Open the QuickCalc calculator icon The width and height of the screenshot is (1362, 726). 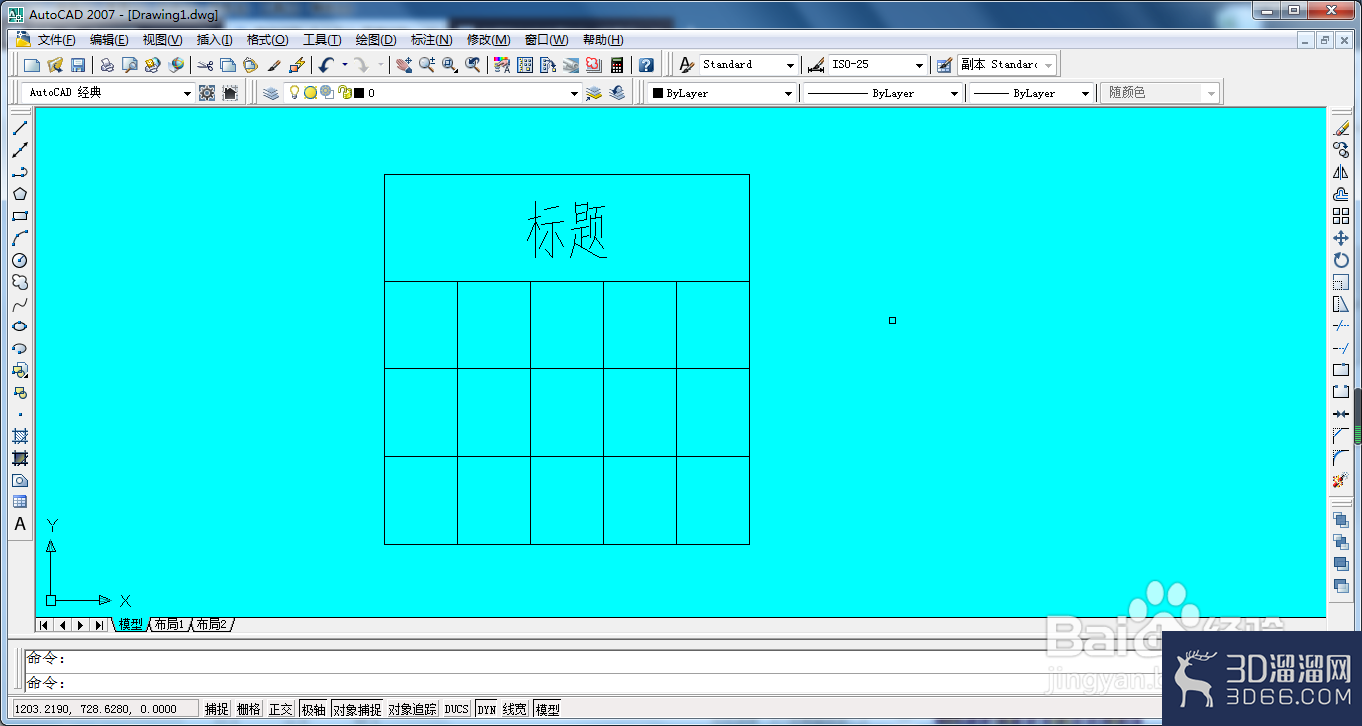(x=617, y=65)
